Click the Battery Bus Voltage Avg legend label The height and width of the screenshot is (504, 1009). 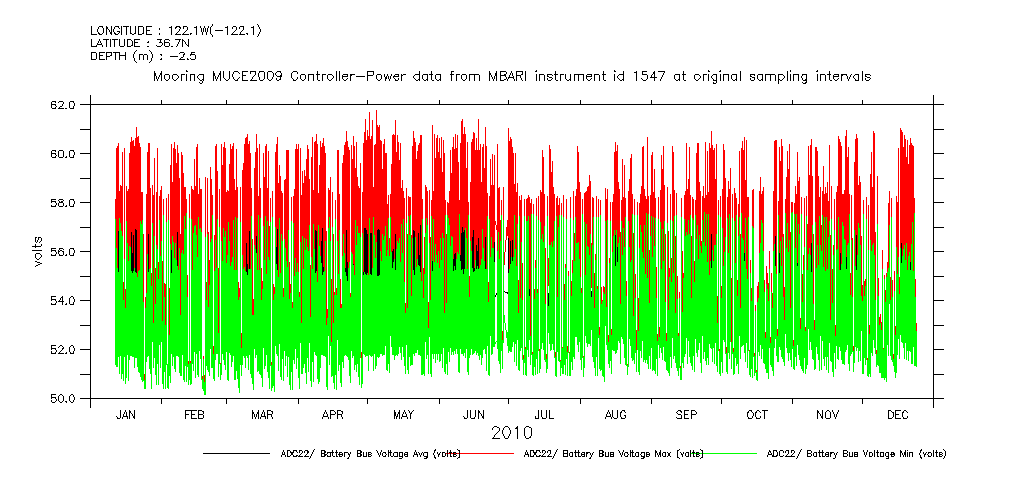[370, 454]
